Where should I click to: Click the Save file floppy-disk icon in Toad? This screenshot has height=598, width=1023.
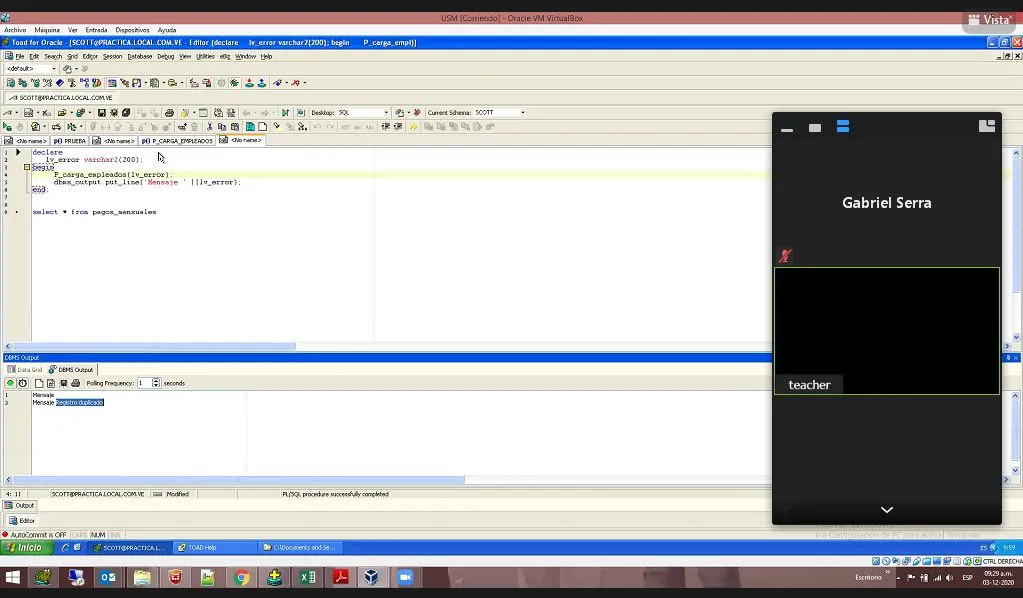click(x=102, y=113)
